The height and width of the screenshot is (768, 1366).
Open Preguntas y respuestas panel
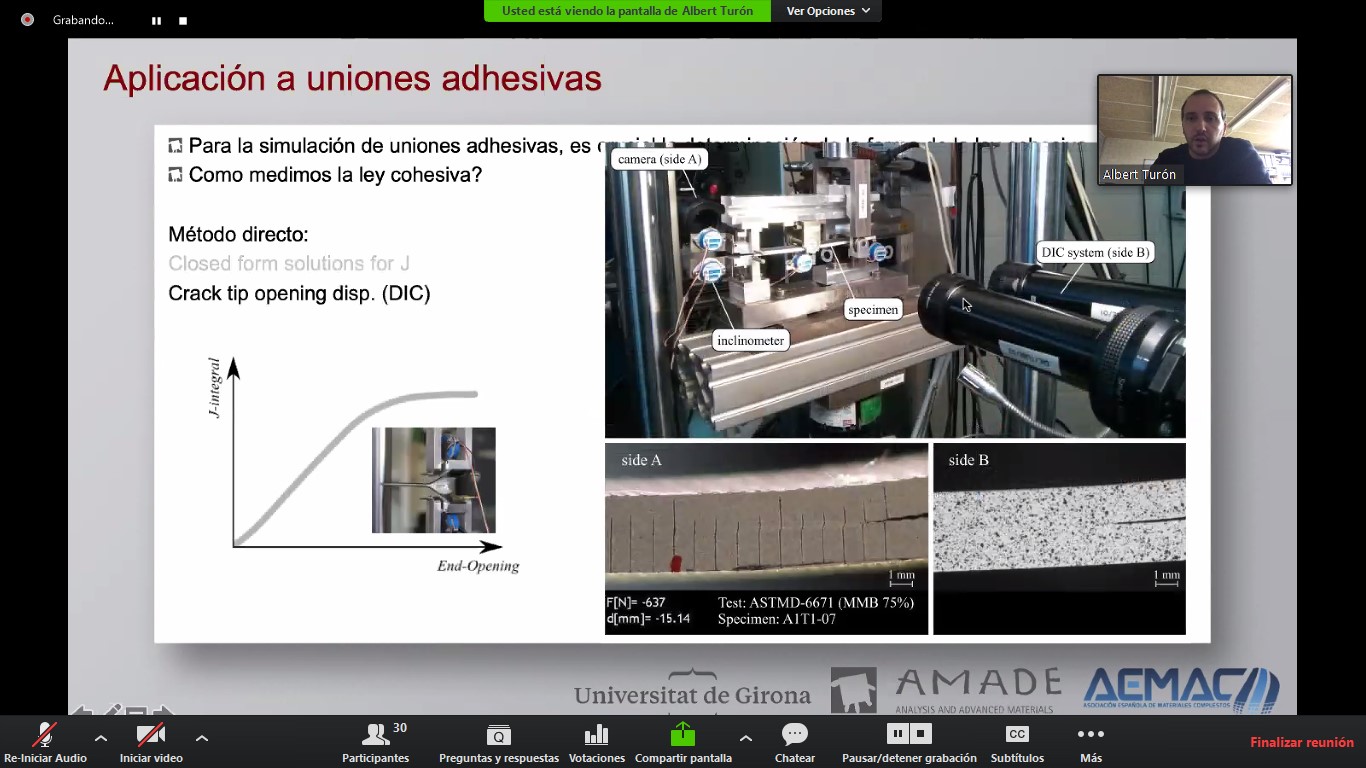click(x=498, y=742)
